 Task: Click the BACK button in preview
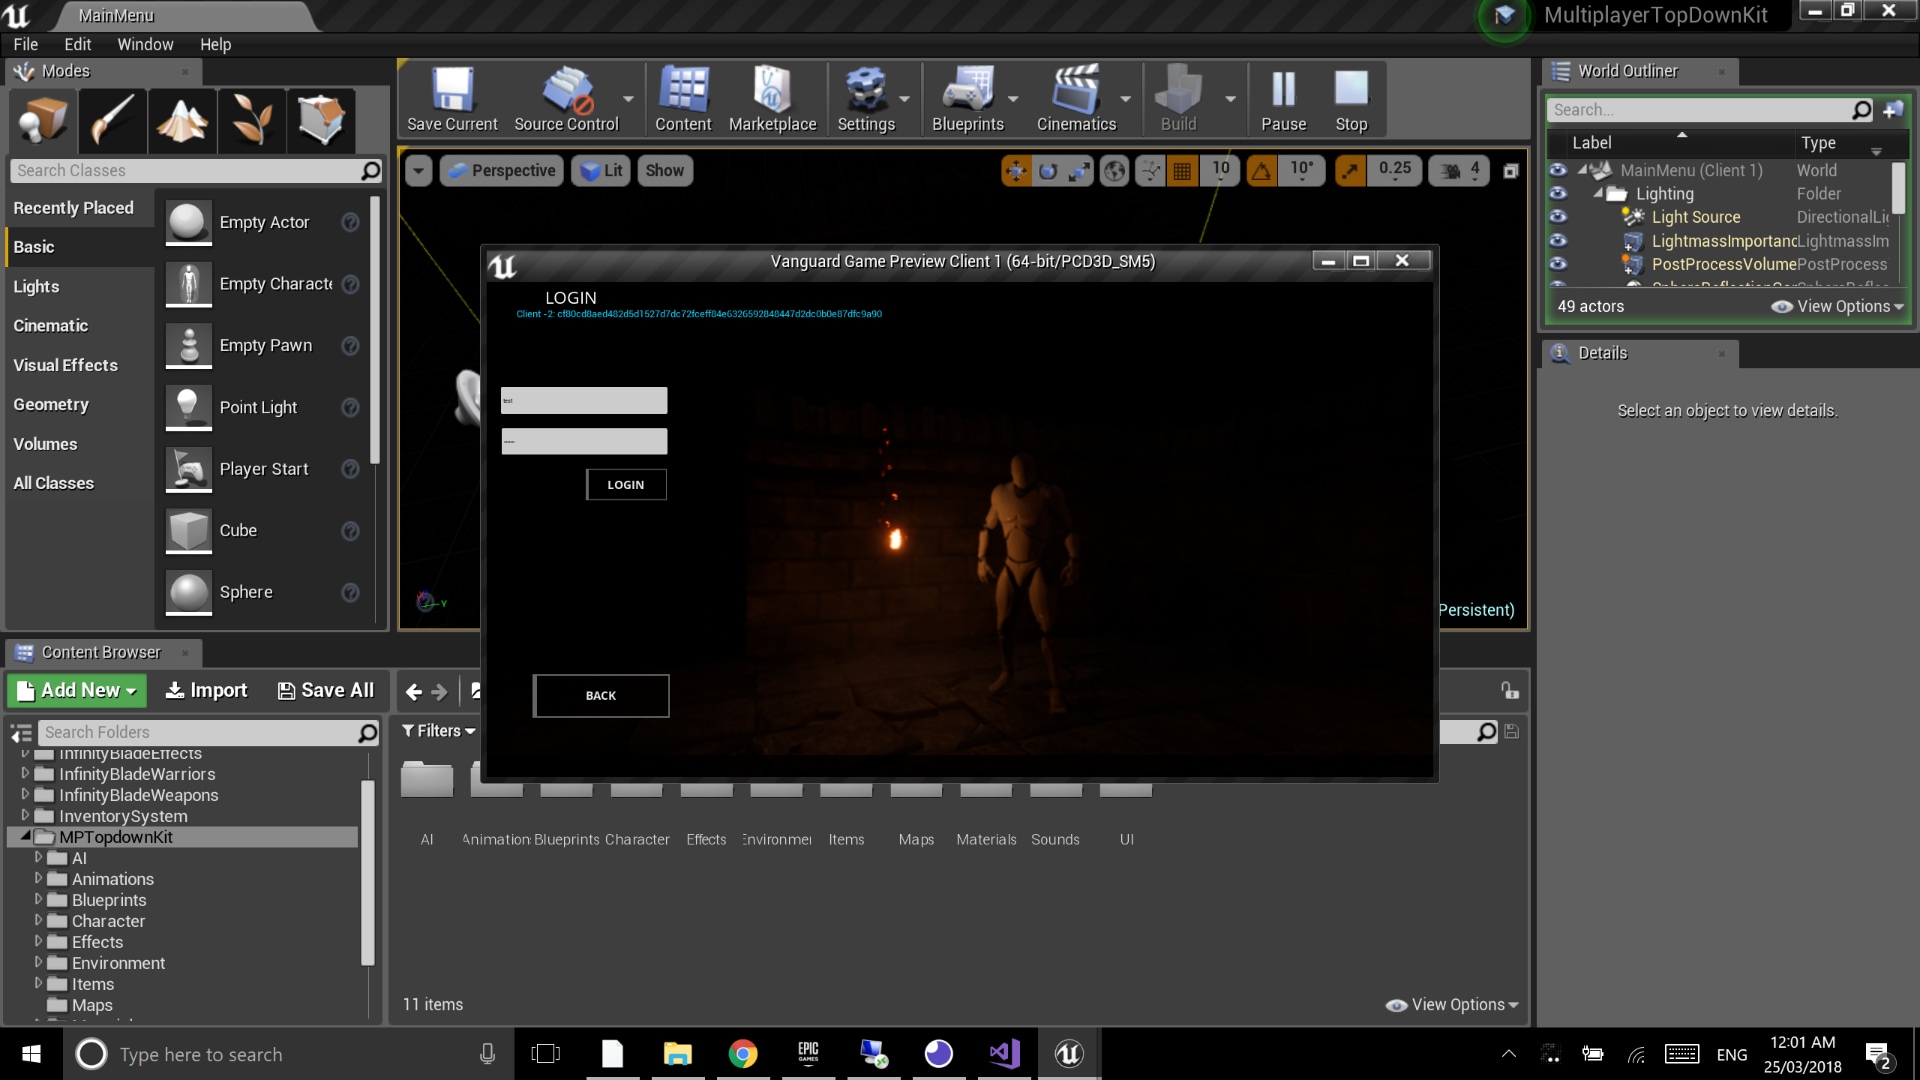(601, 696)
